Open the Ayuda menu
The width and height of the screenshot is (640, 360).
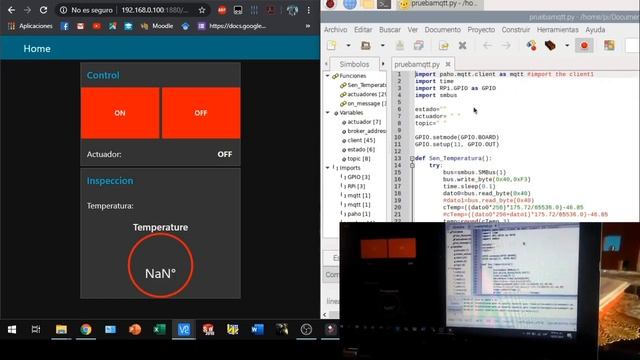coord(595,30)
